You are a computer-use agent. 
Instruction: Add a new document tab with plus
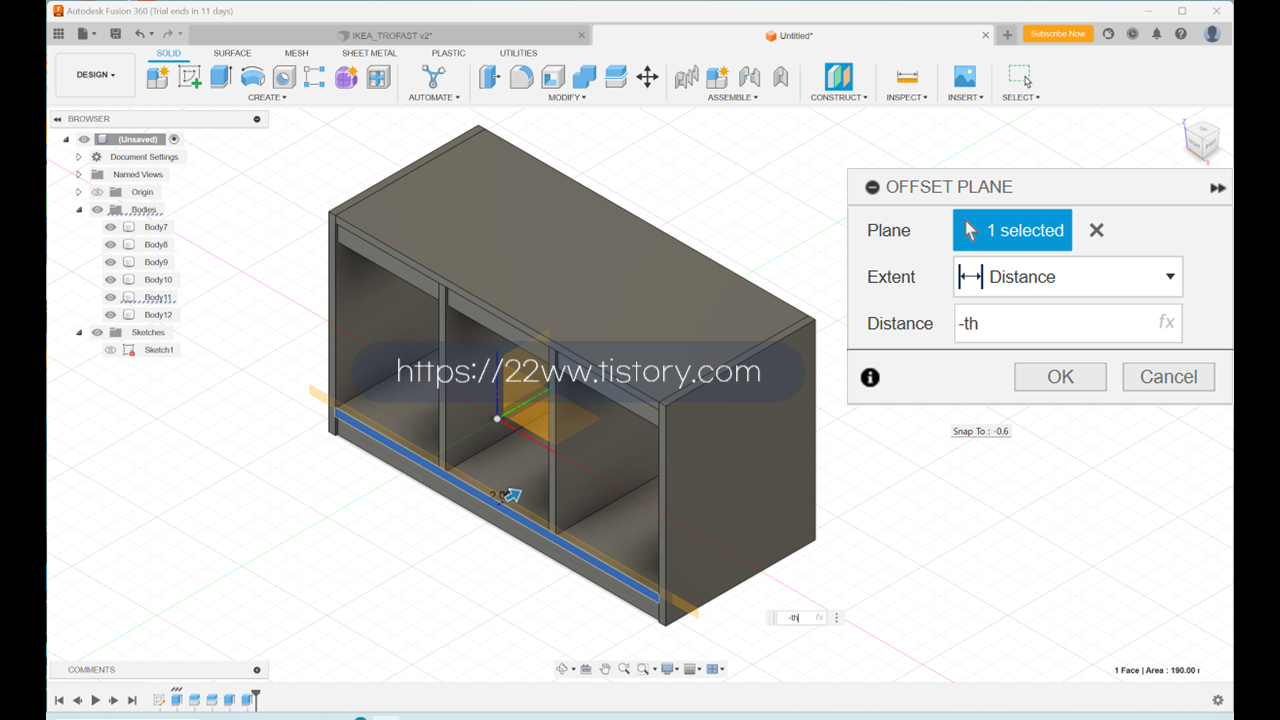point(1007,35)
